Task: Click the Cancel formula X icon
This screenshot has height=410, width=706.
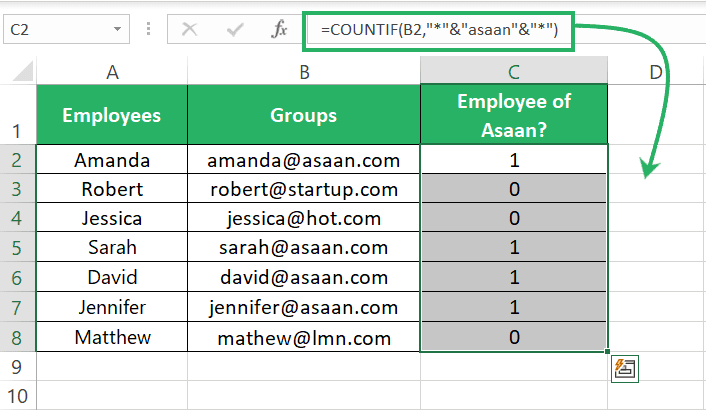Action: coord(189,30)
